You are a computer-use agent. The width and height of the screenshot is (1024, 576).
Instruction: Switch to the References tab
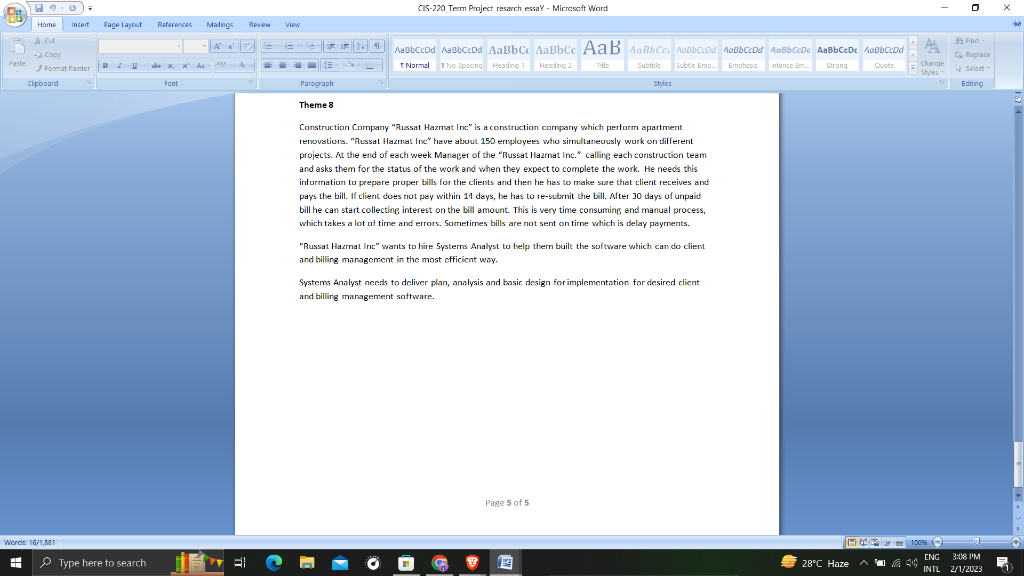[174, 24]
